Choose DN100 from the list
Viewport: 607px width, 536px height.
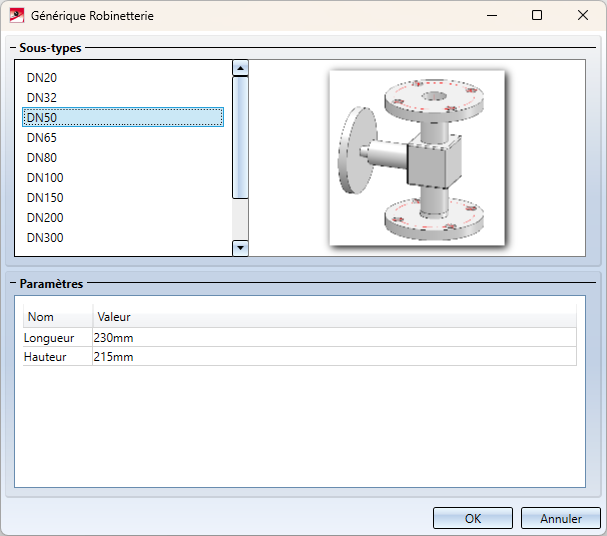[x=45, y=178]
